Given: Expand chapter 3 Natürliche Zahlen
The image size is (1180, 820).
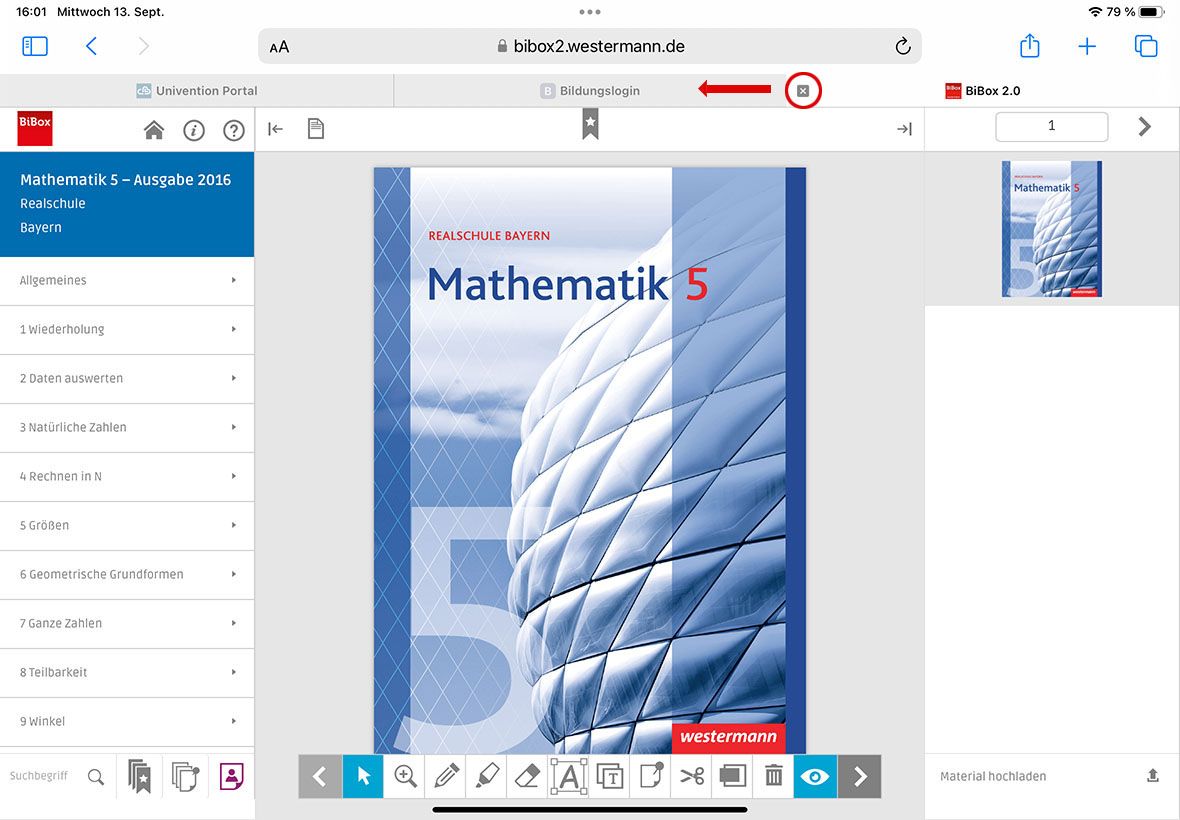Looking at the screenshot, I should (x=127, y=427).
